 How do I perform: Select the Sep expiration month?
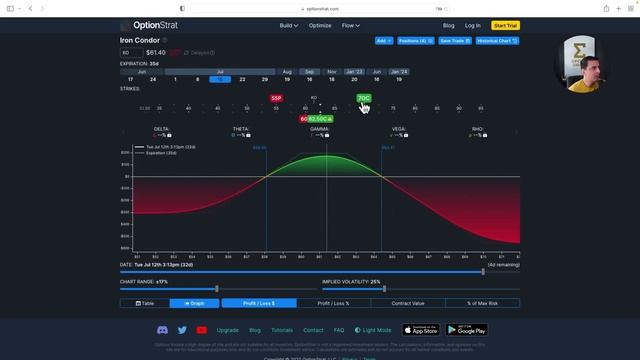tap(309, 71)
